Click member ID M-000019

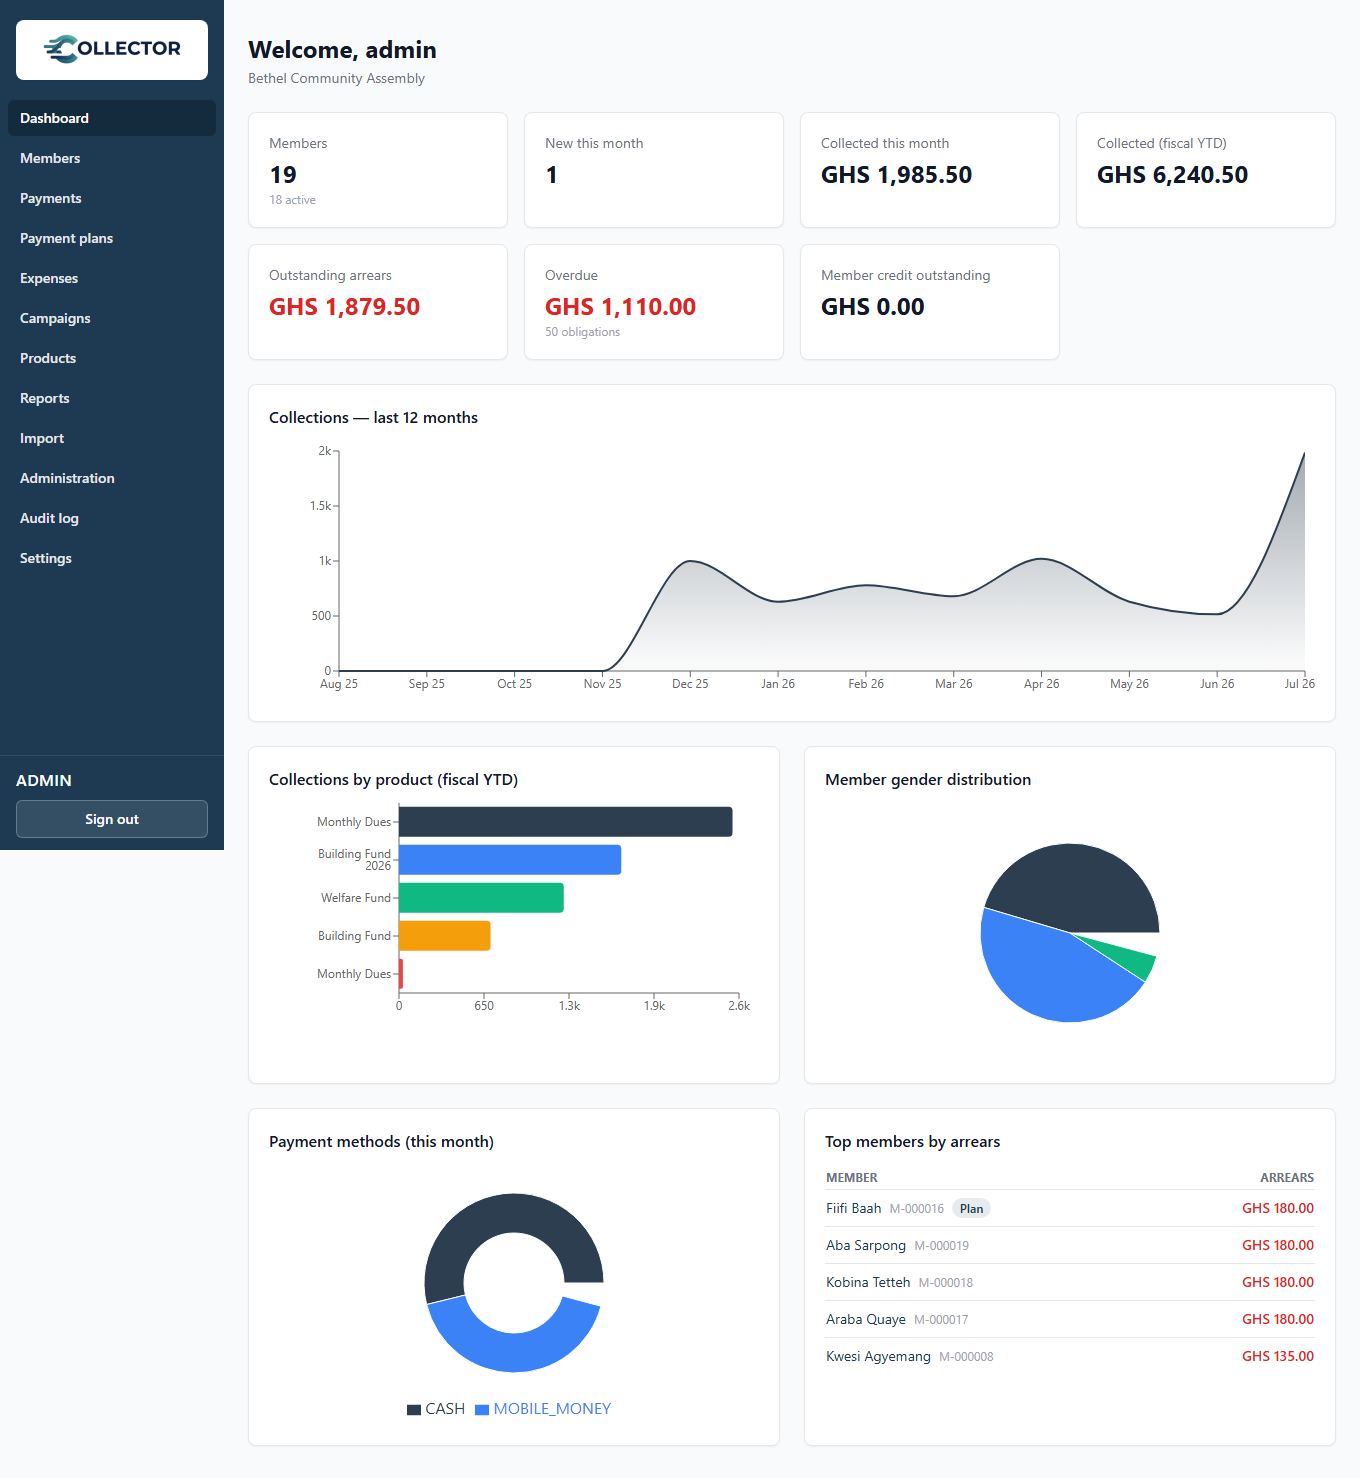point(941,1246)
